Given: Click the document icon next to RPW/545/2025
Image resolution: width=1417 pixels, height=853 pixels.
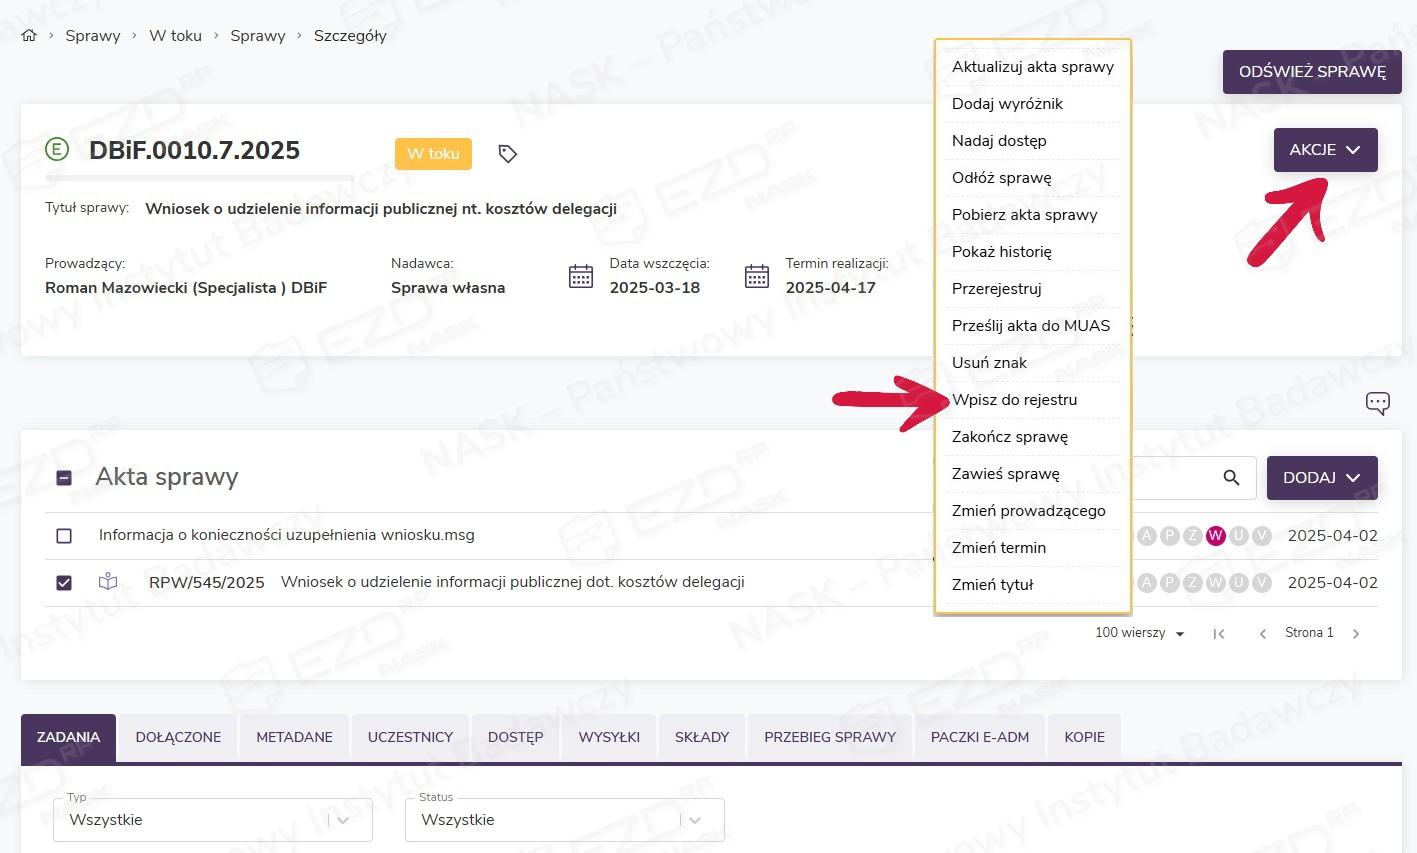Looking at the screenshot, I should click(108, 582).
